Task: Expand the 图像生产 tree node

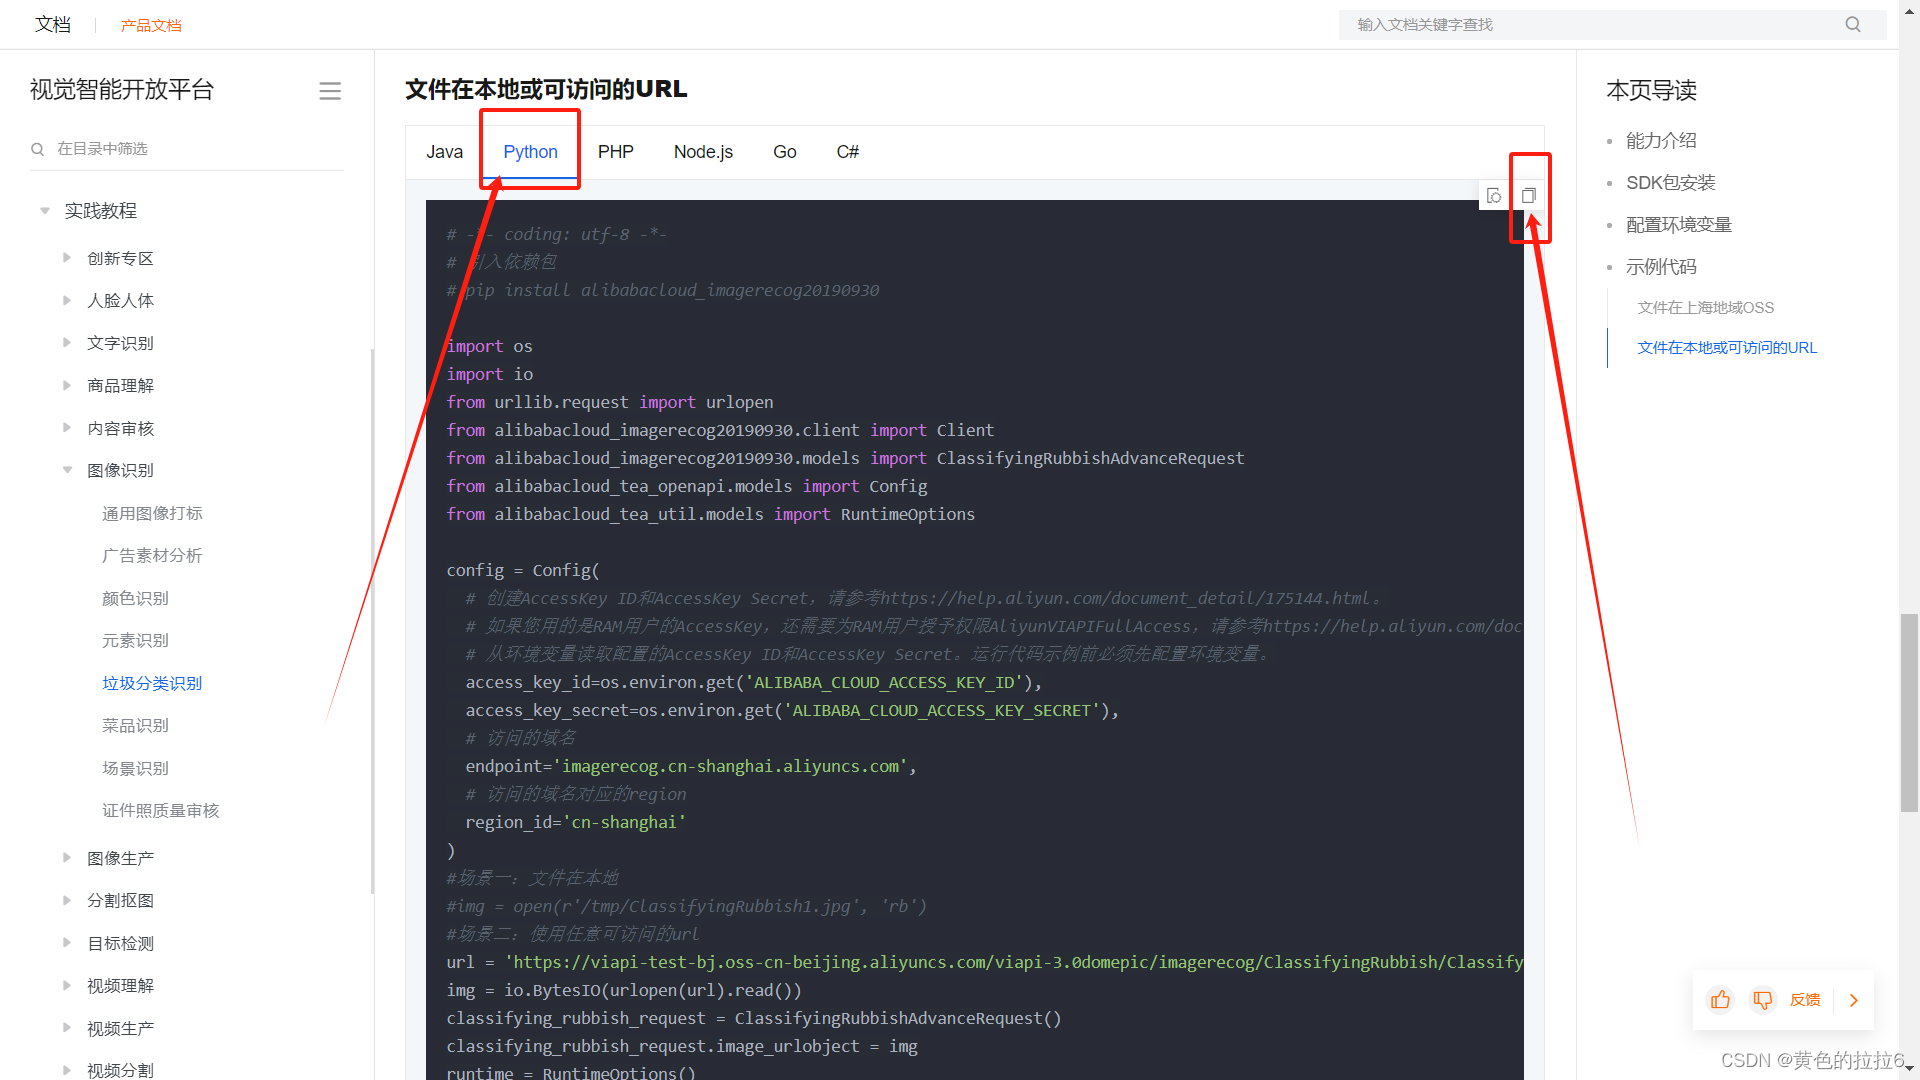Action: [x=67, y=858]
